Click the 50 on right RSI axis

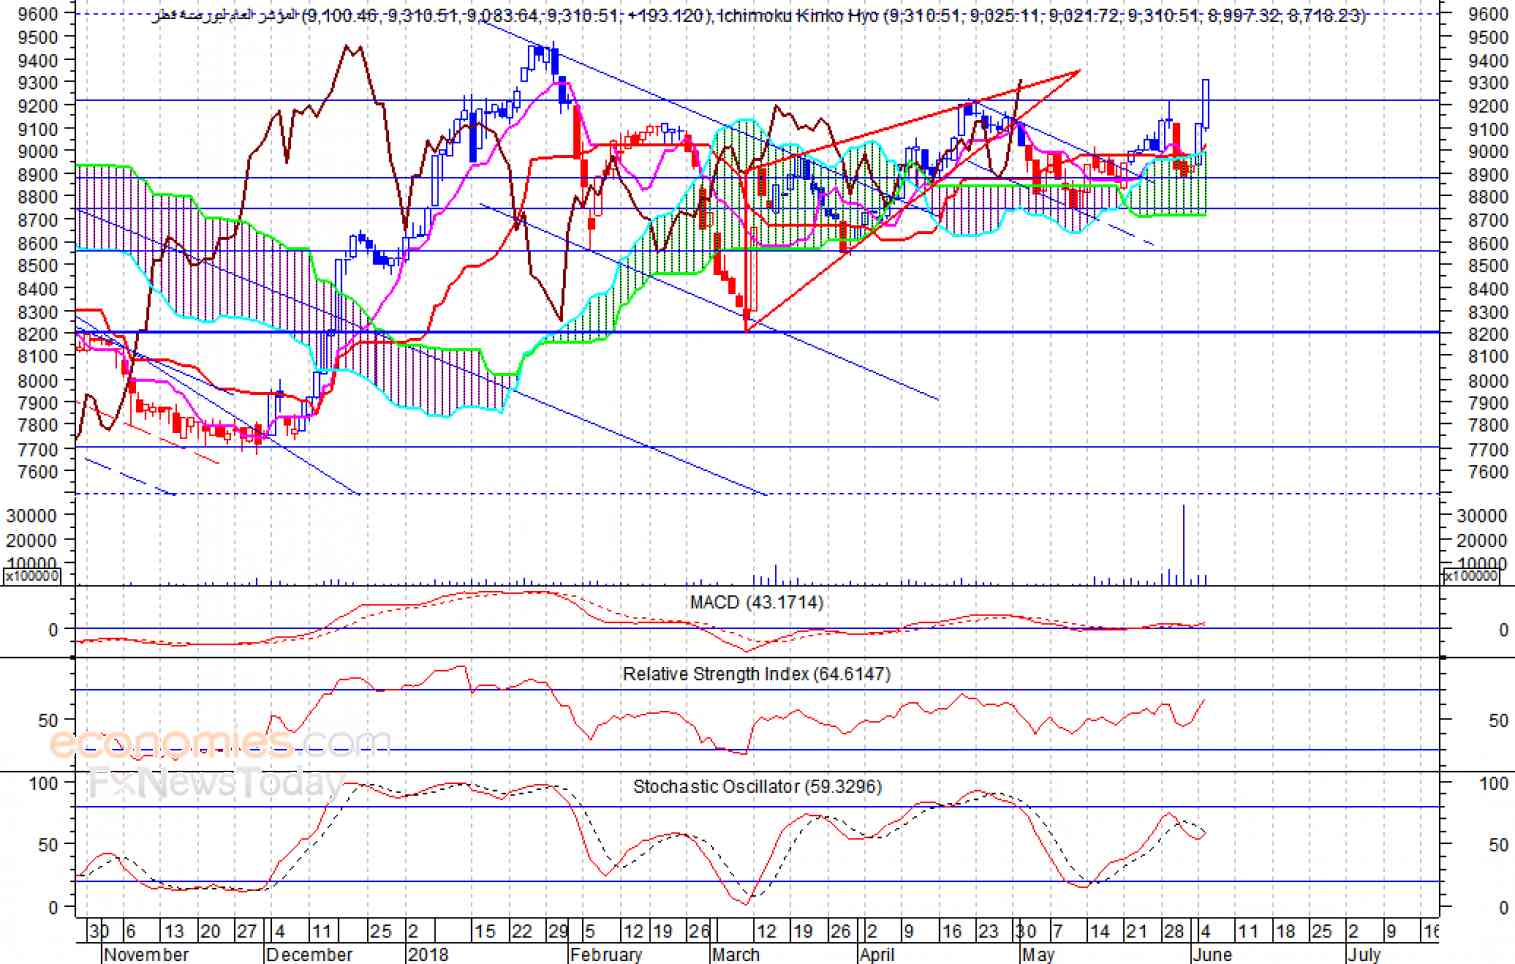click(x=1498, y=721)
